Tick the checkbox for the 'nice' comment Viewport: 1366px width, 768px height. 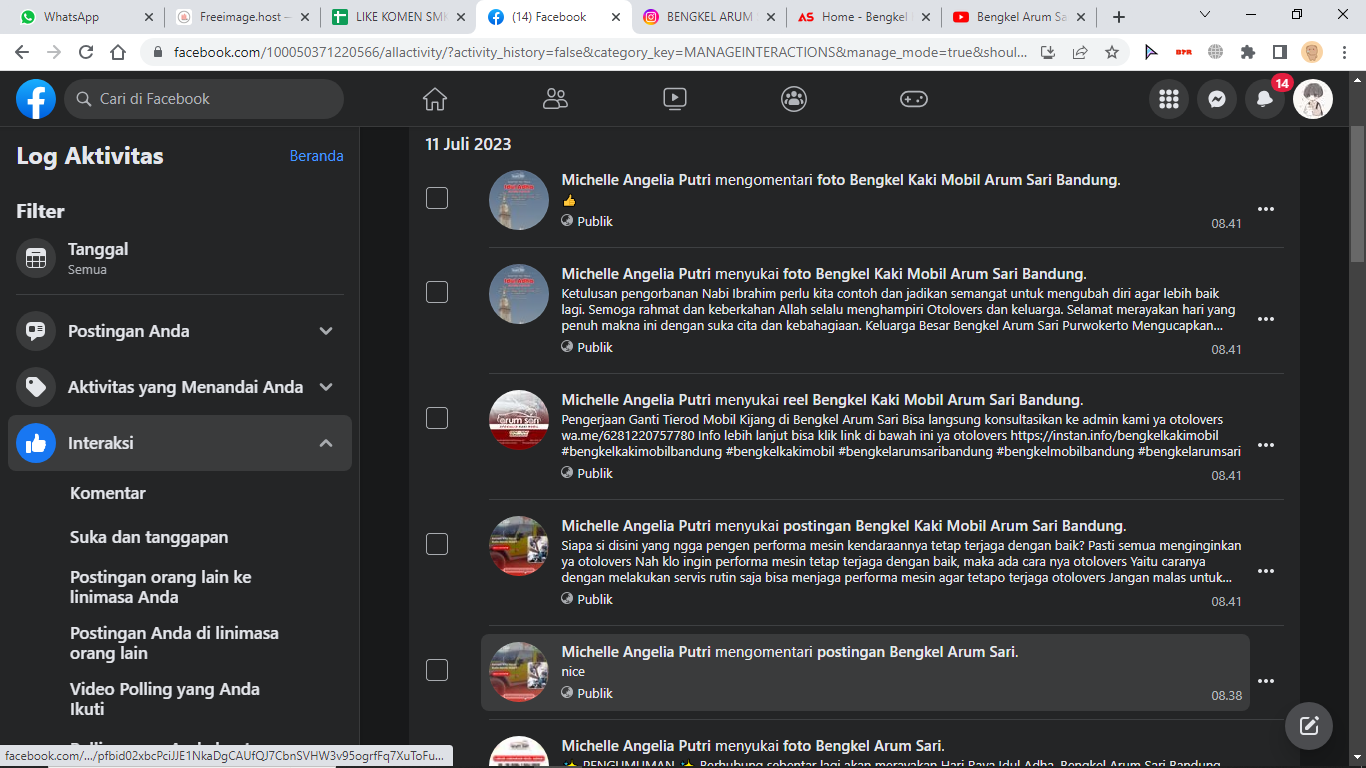pos(437,670)
